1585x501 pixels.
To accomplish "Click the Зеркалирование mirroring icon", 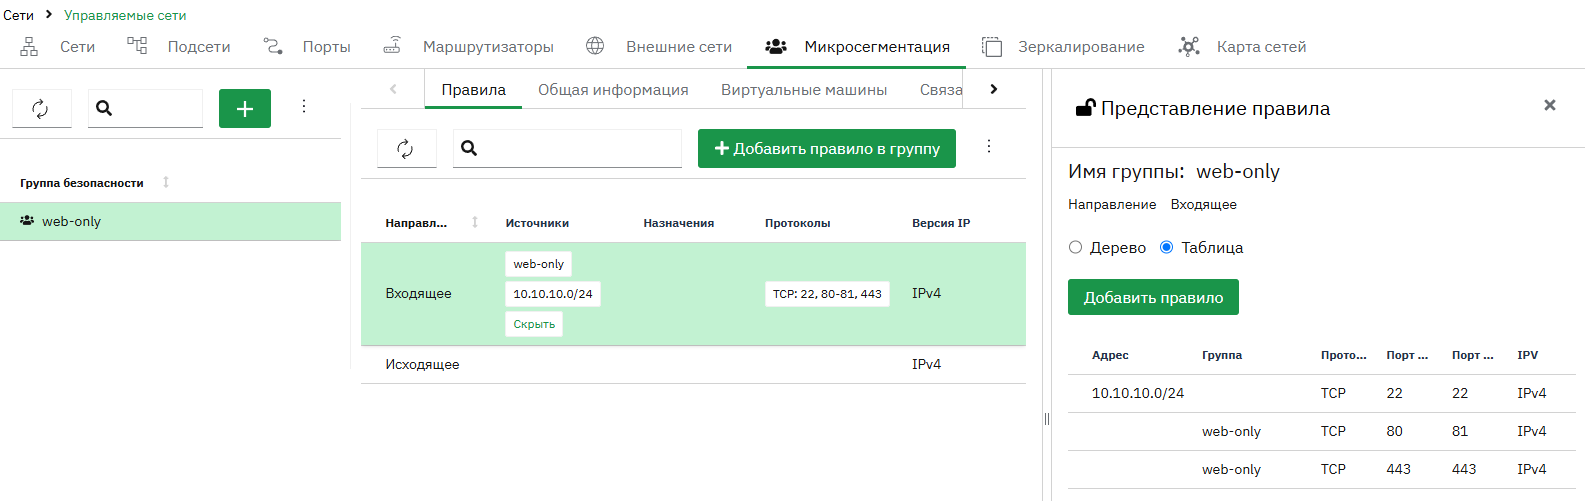I will pos(992,46).
